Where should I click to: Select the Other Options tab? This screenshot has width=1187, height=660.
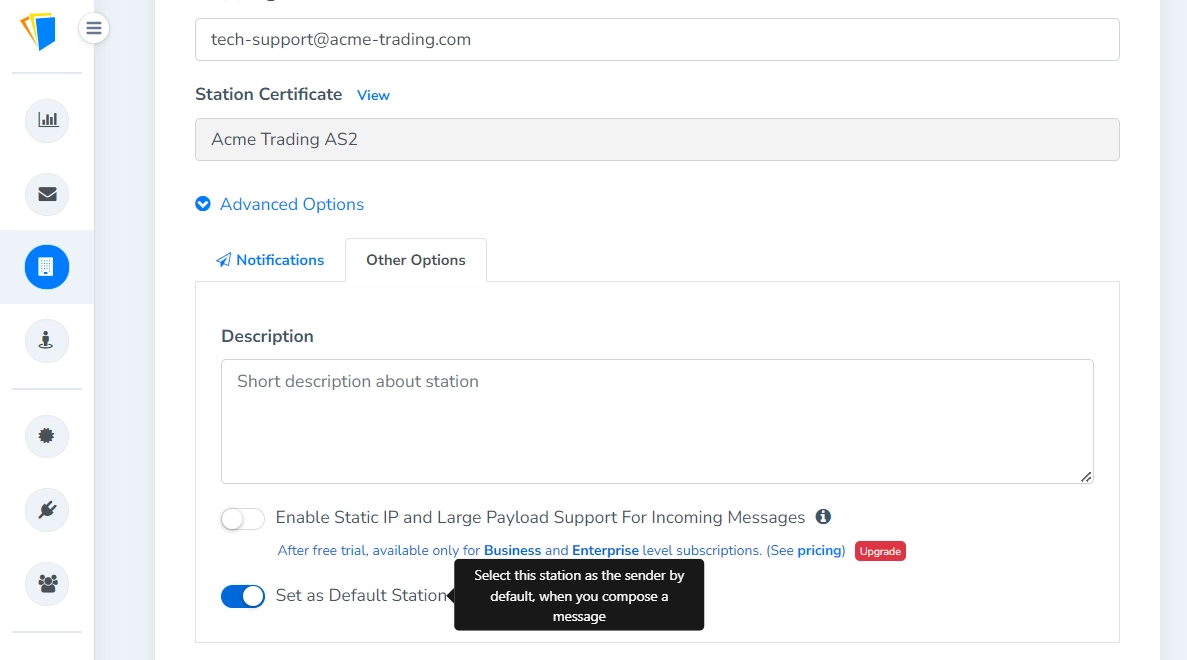416,260
